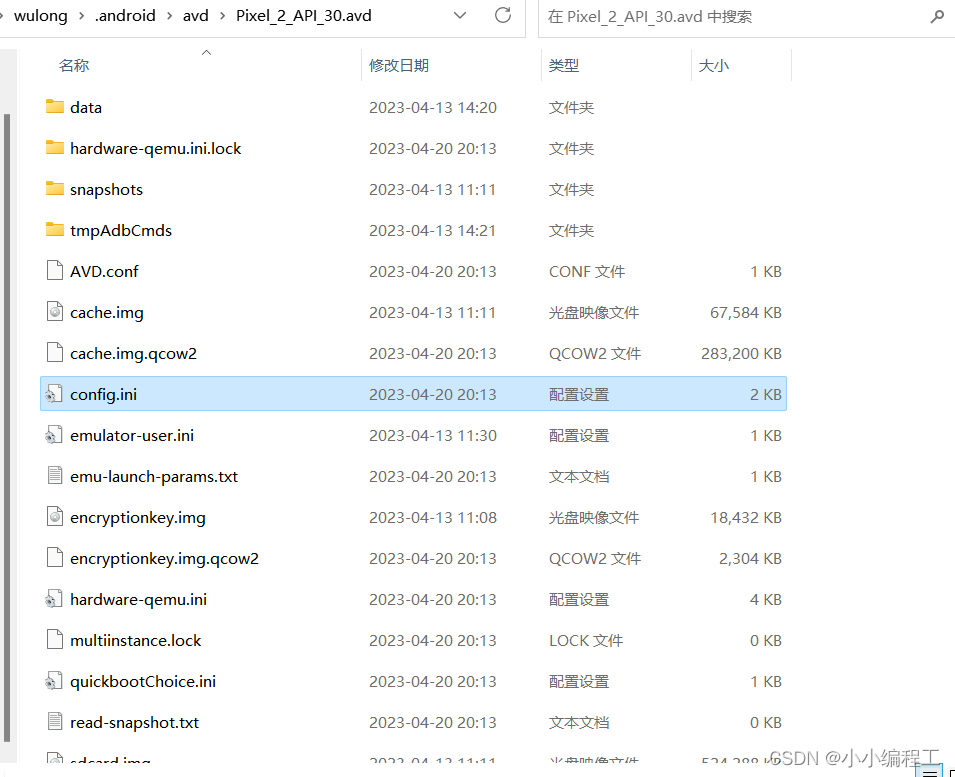Click Pixel_2_API_30.avd in the breadcrumb path
Screen dimensions: 955x777
pyautogui.click(x=303, y=15)
